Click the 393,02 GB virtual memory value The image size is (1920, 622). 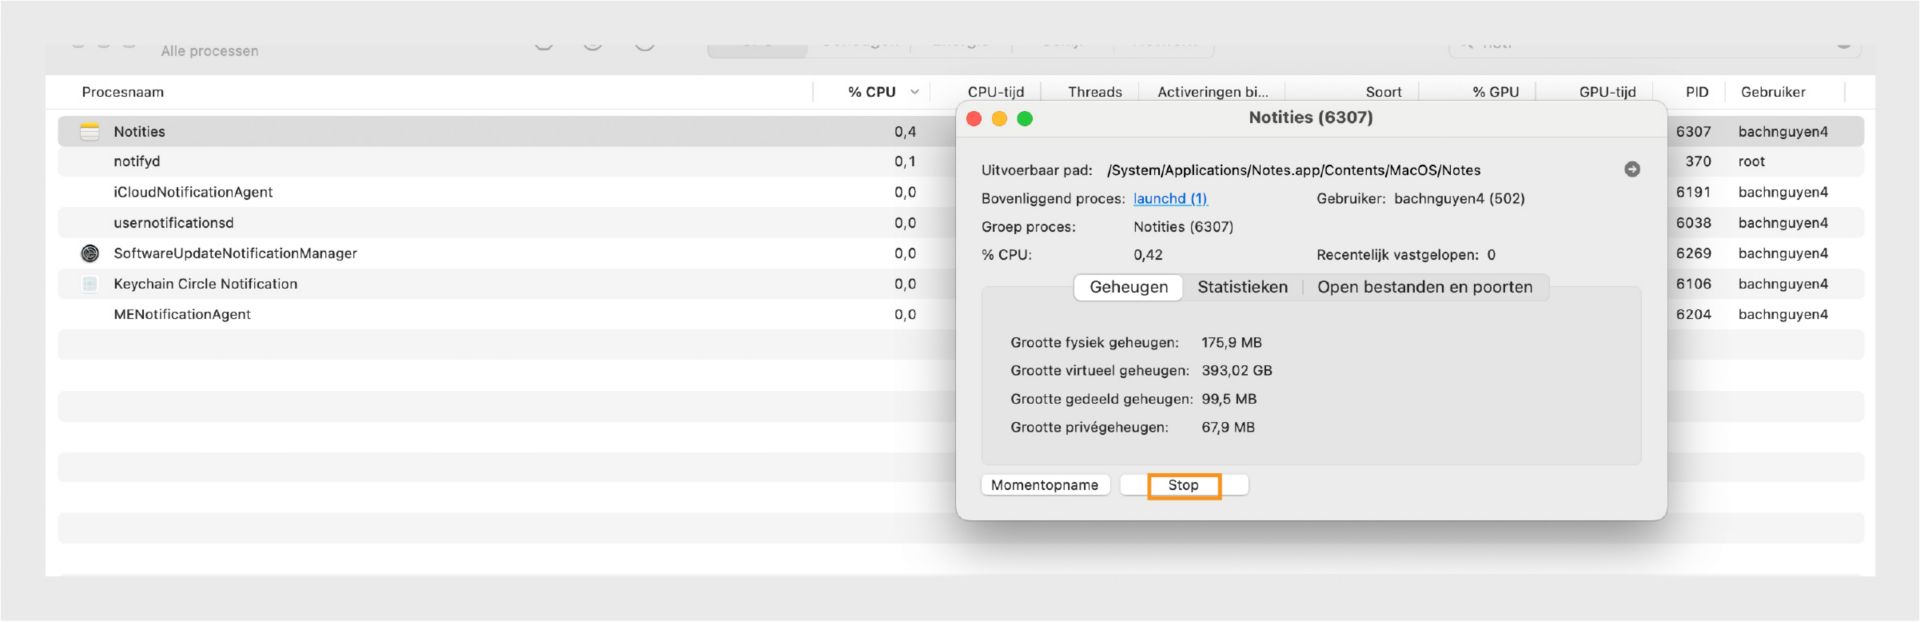(1237, 371)
